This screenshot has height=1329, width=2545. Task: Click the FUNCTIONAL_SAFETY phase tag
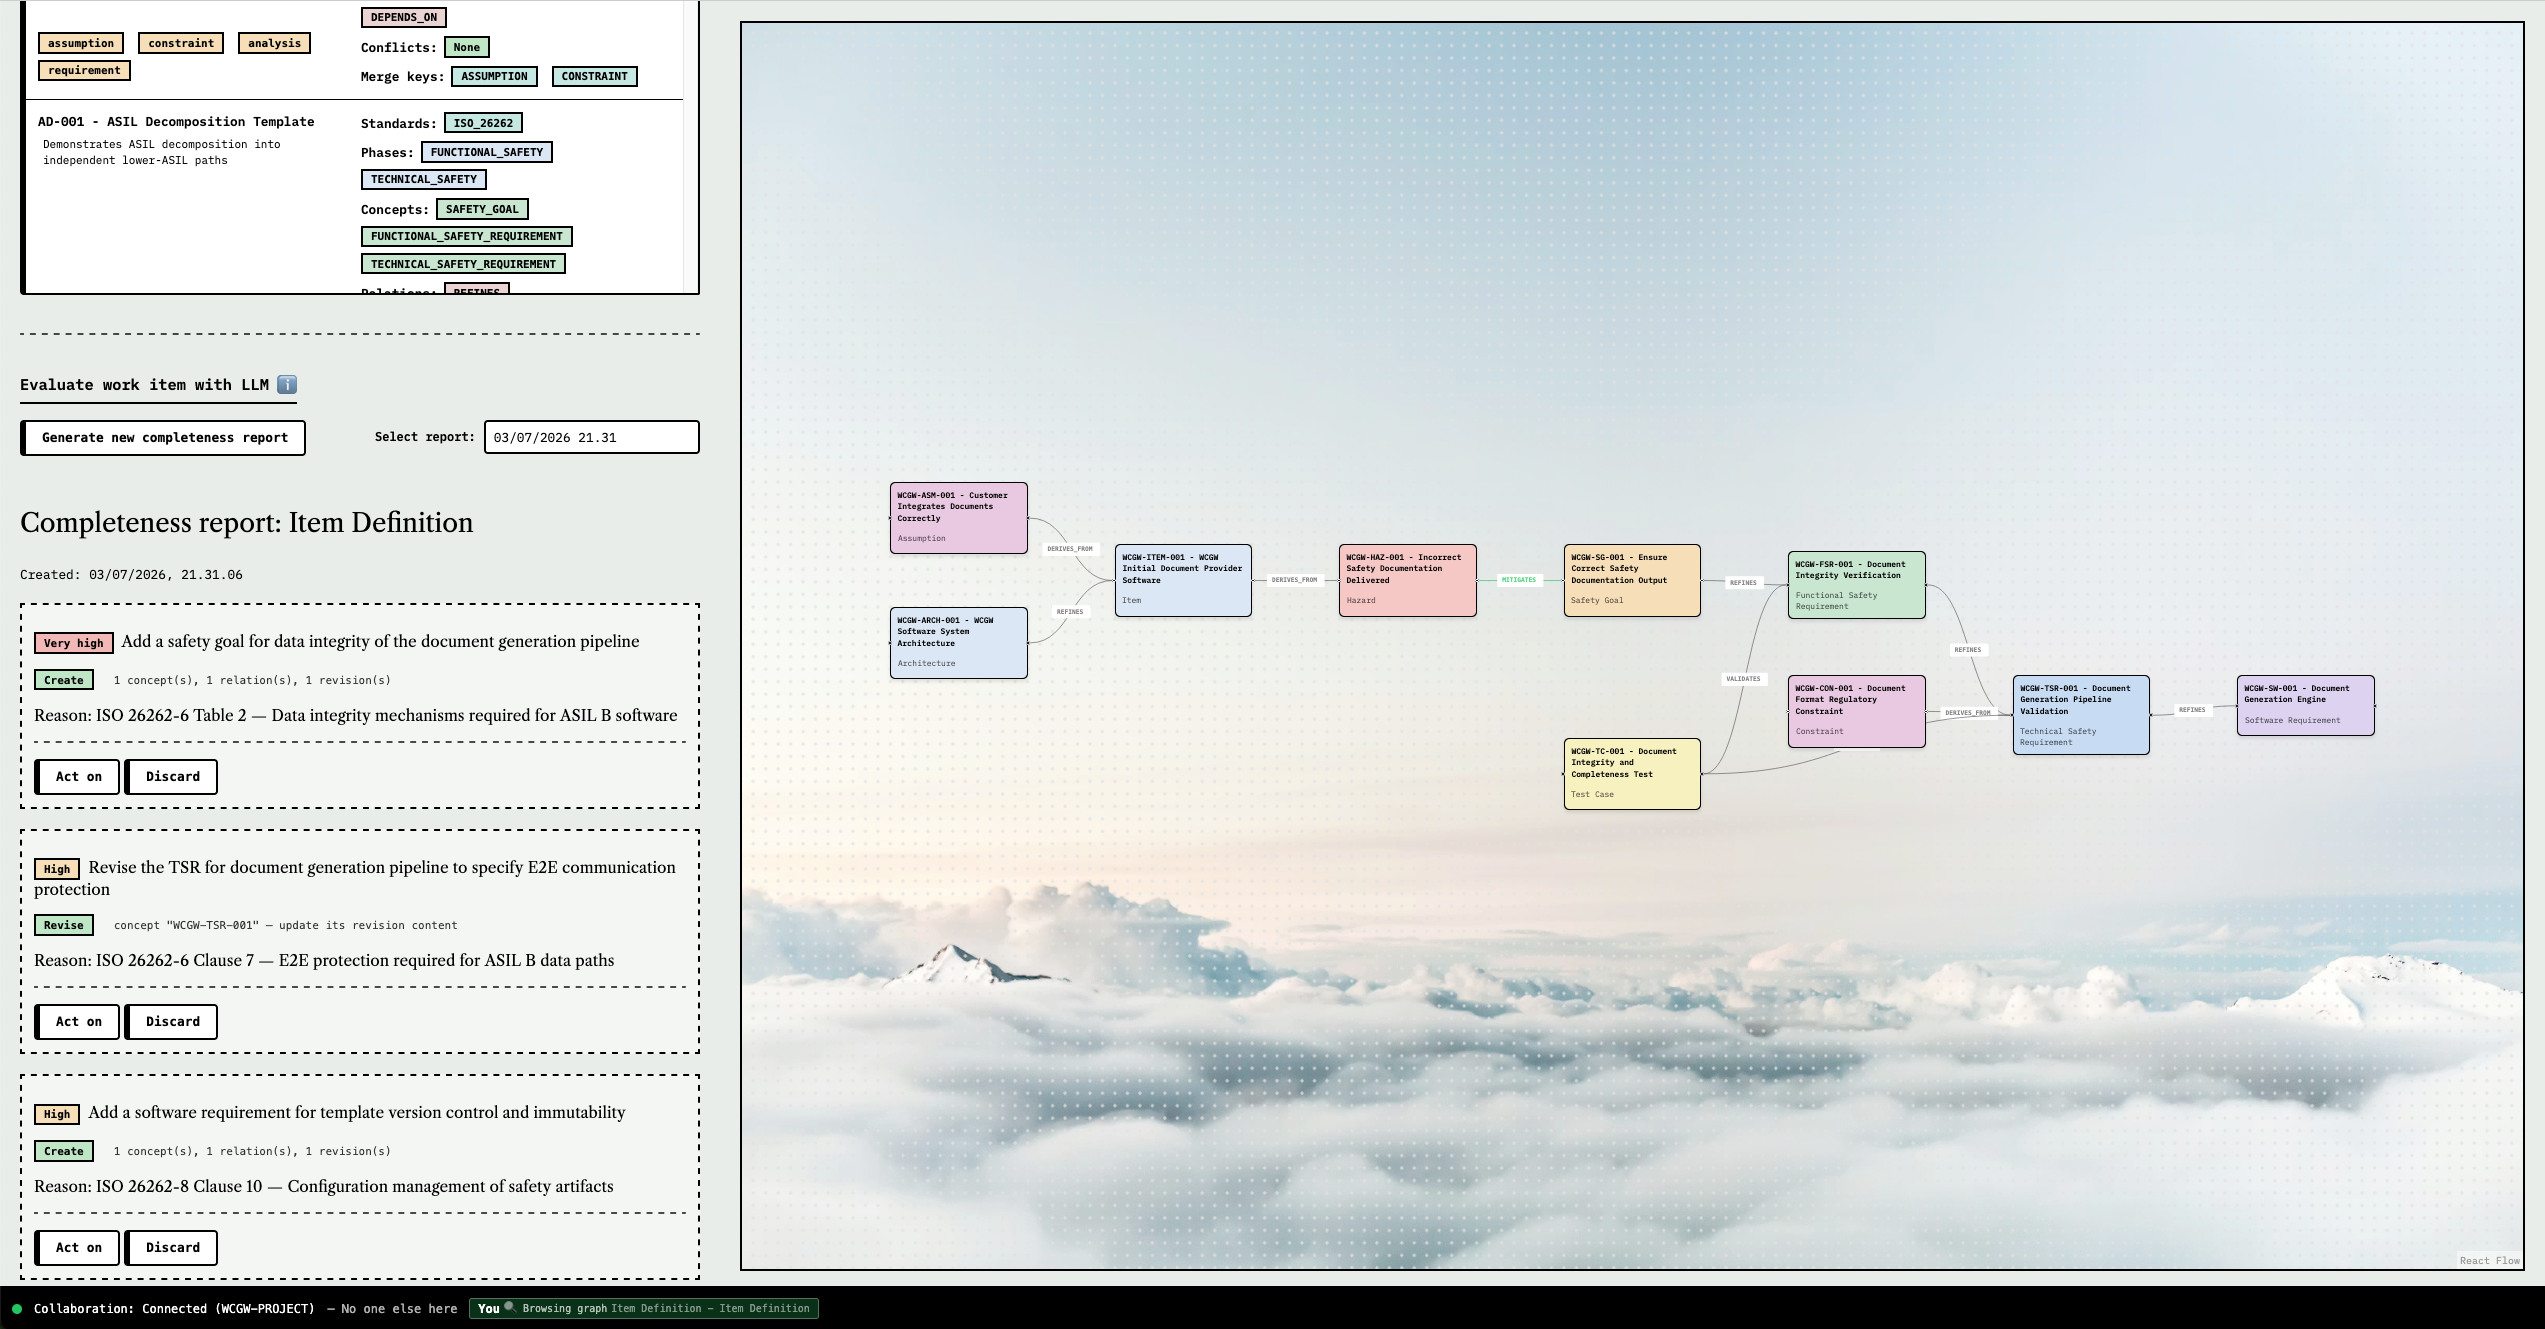487,152
